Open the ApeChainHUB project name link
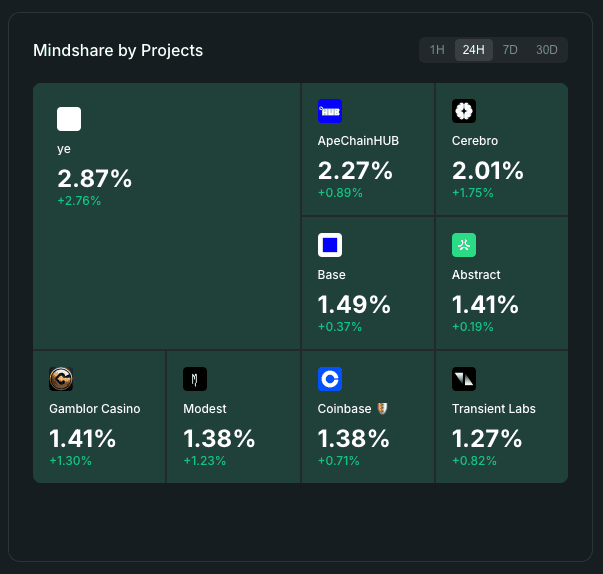This screenshot has width=603, height=574. (x=358, y=141)
